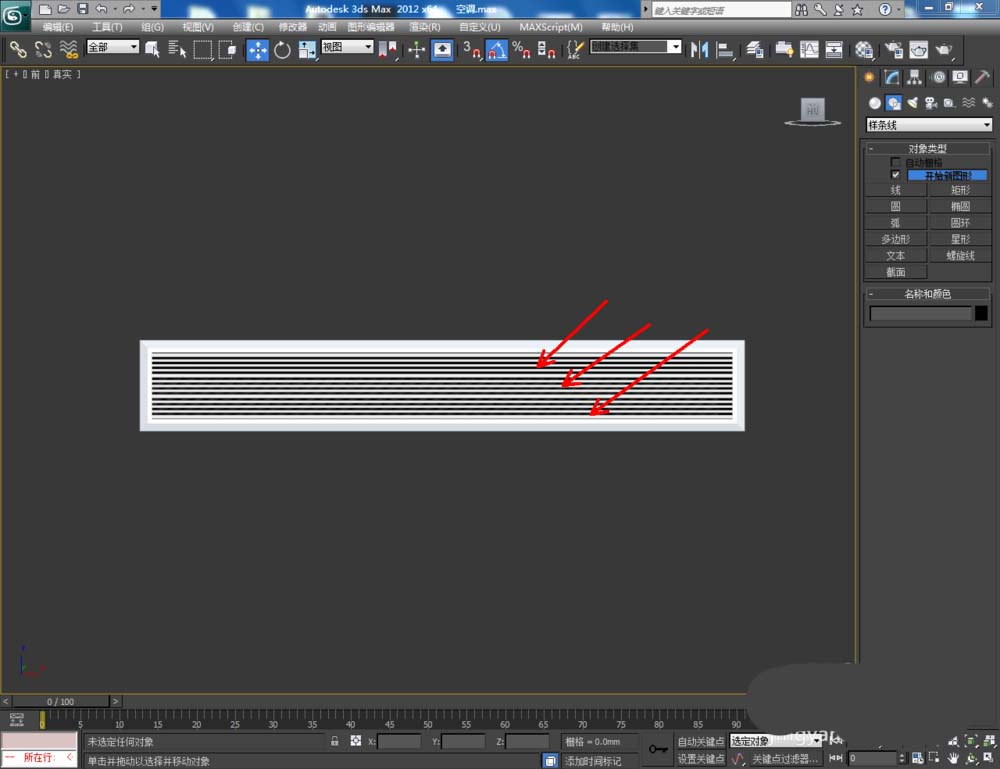1000x769 pixels.
Task: Uncheck the 开始新图形 checkbox
Action: tap(895, 175)
